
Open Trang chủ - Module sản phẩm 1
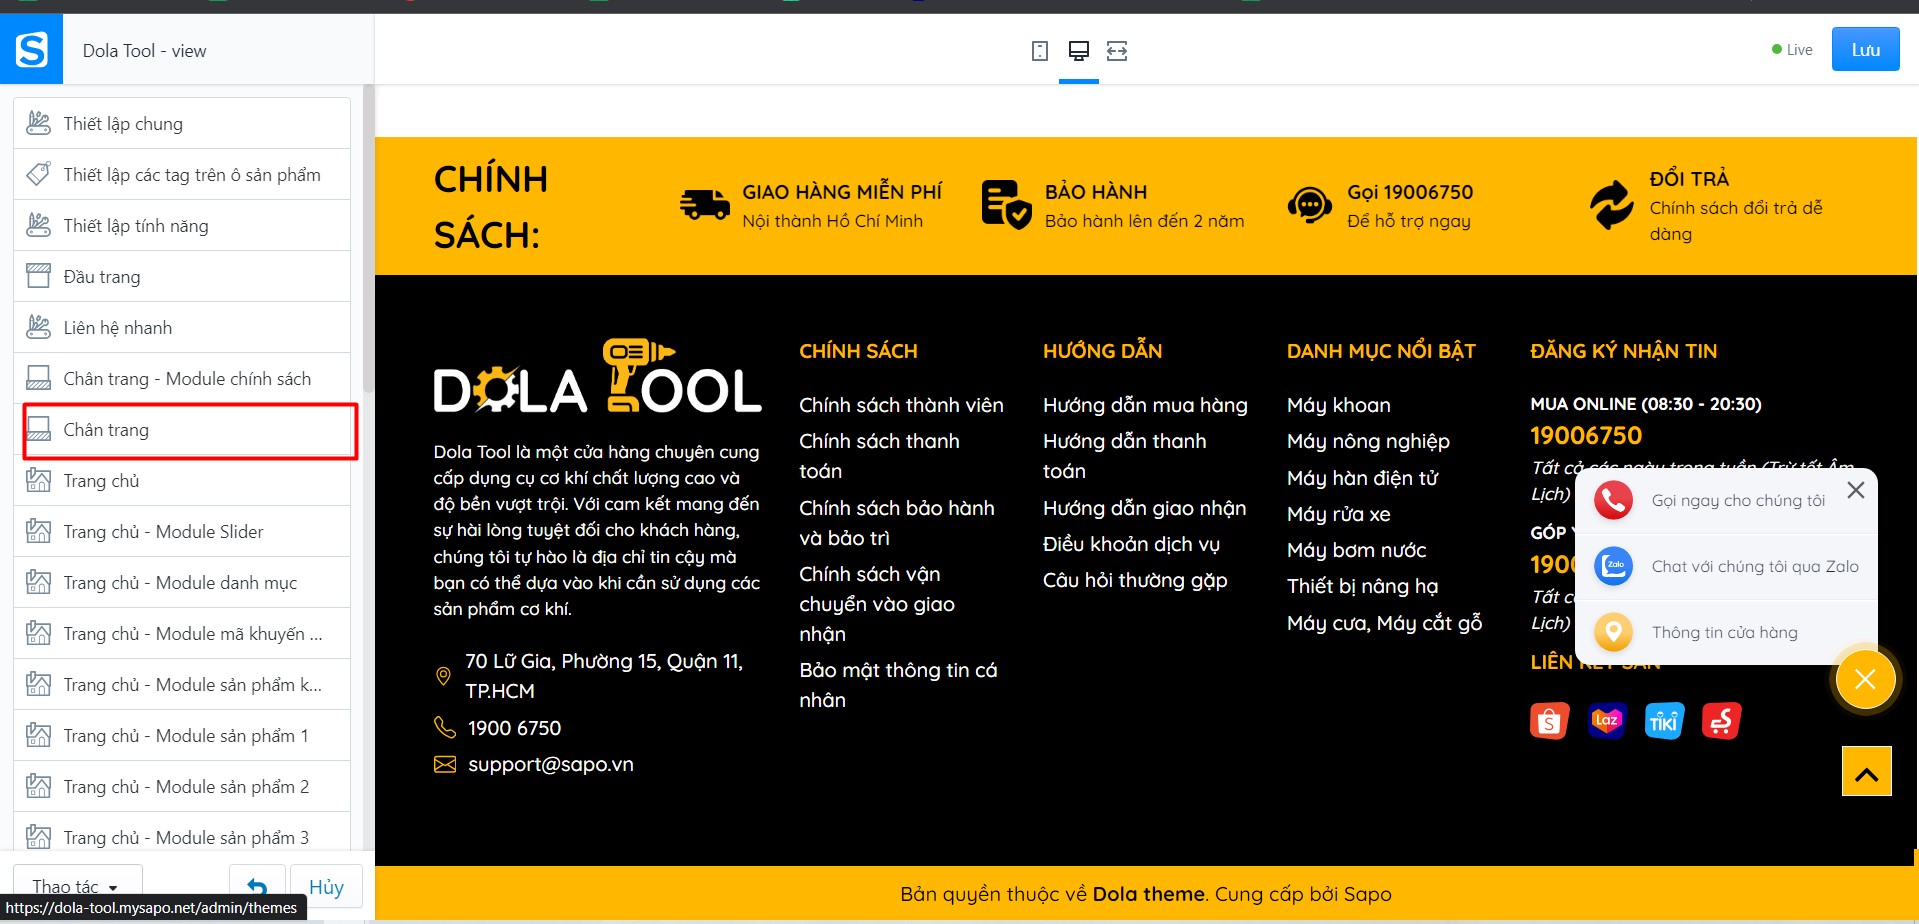(x=182, y=735)
